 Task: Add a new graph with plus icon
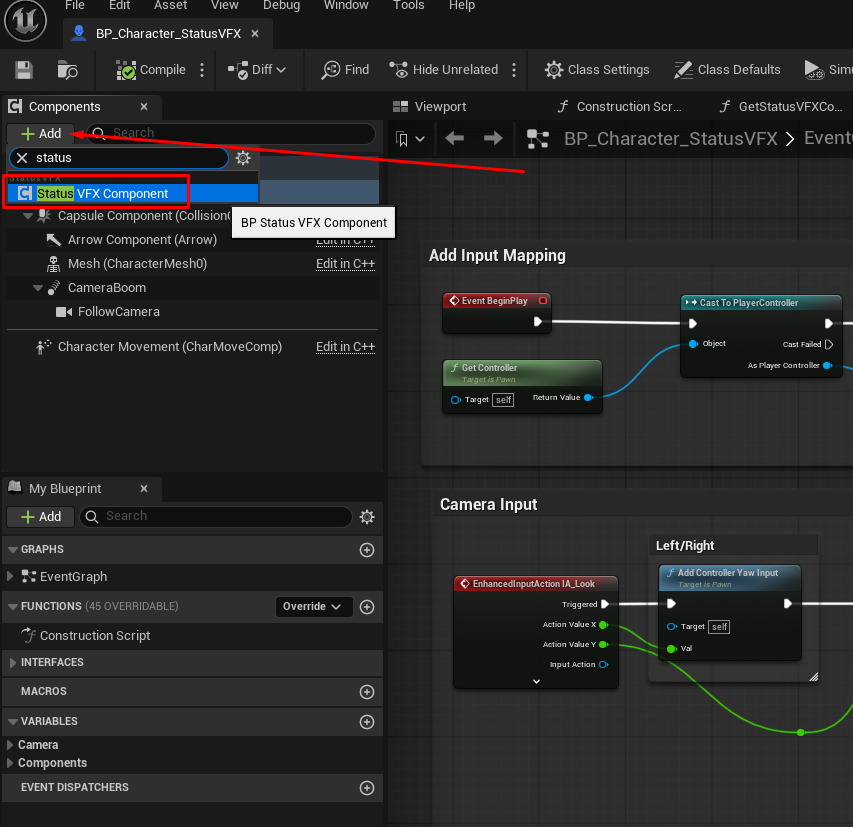coord(366,550)
